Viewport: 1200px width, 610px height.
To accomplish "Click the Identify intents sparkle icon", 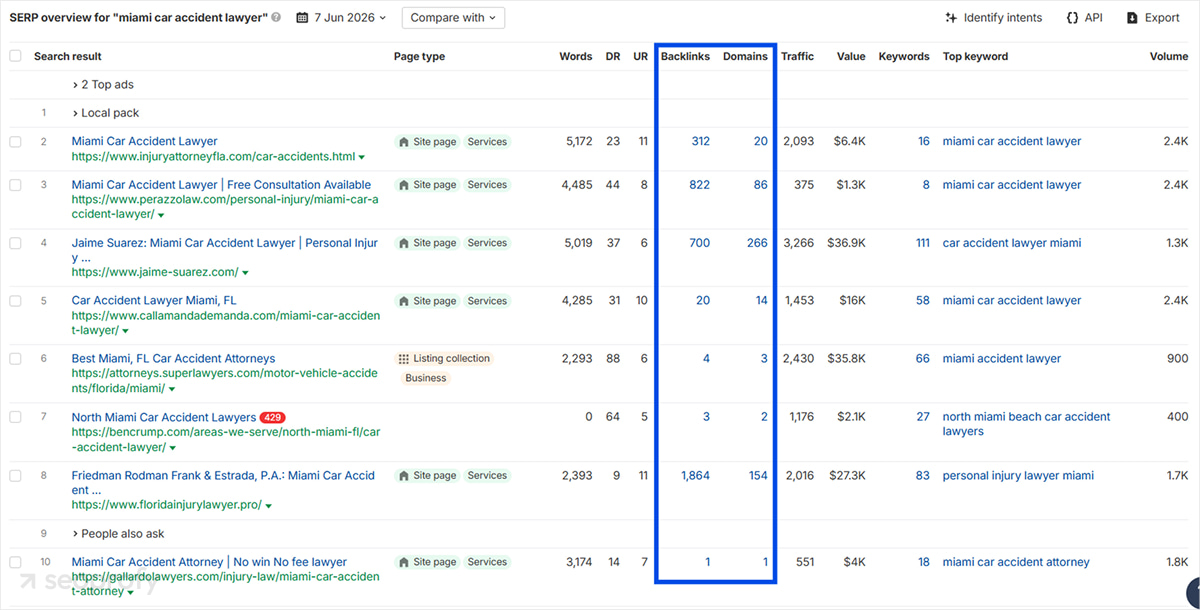I will click(951, 18).
